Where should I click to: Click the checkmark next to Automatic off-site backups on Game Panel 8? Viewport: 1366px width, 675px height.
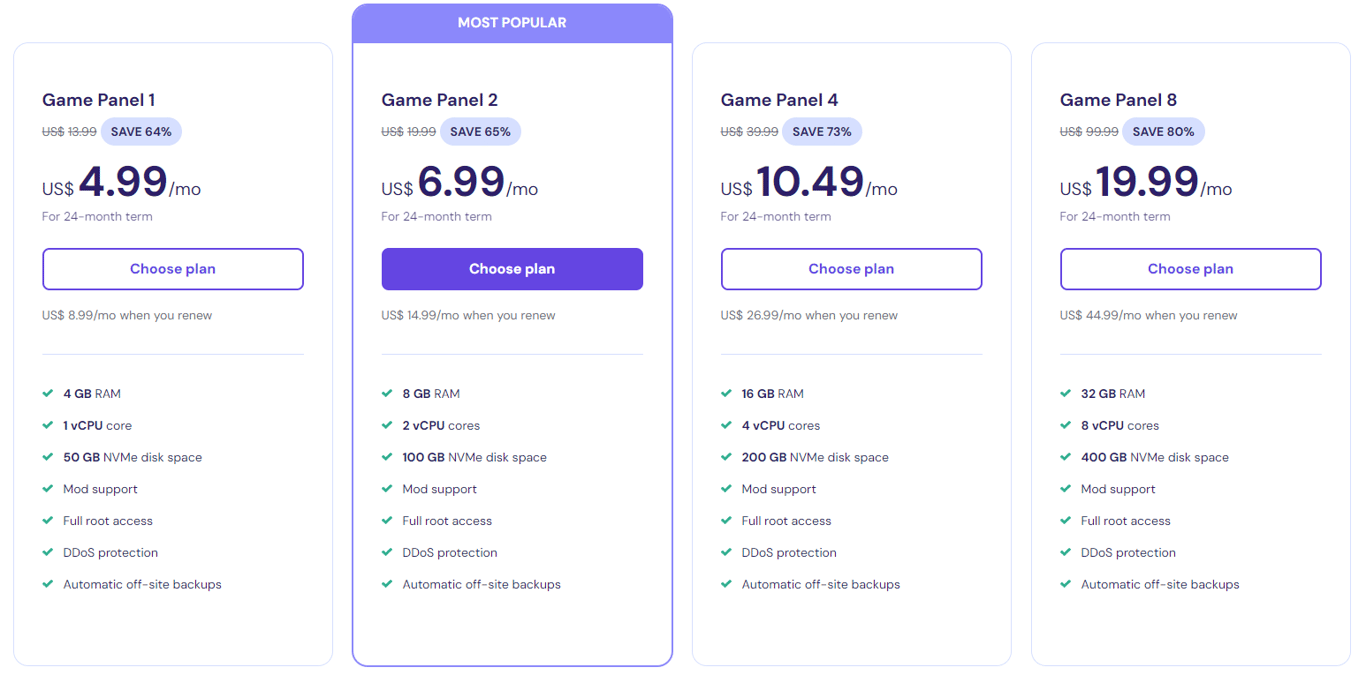pyautogui.click(x=1064, y=584)
